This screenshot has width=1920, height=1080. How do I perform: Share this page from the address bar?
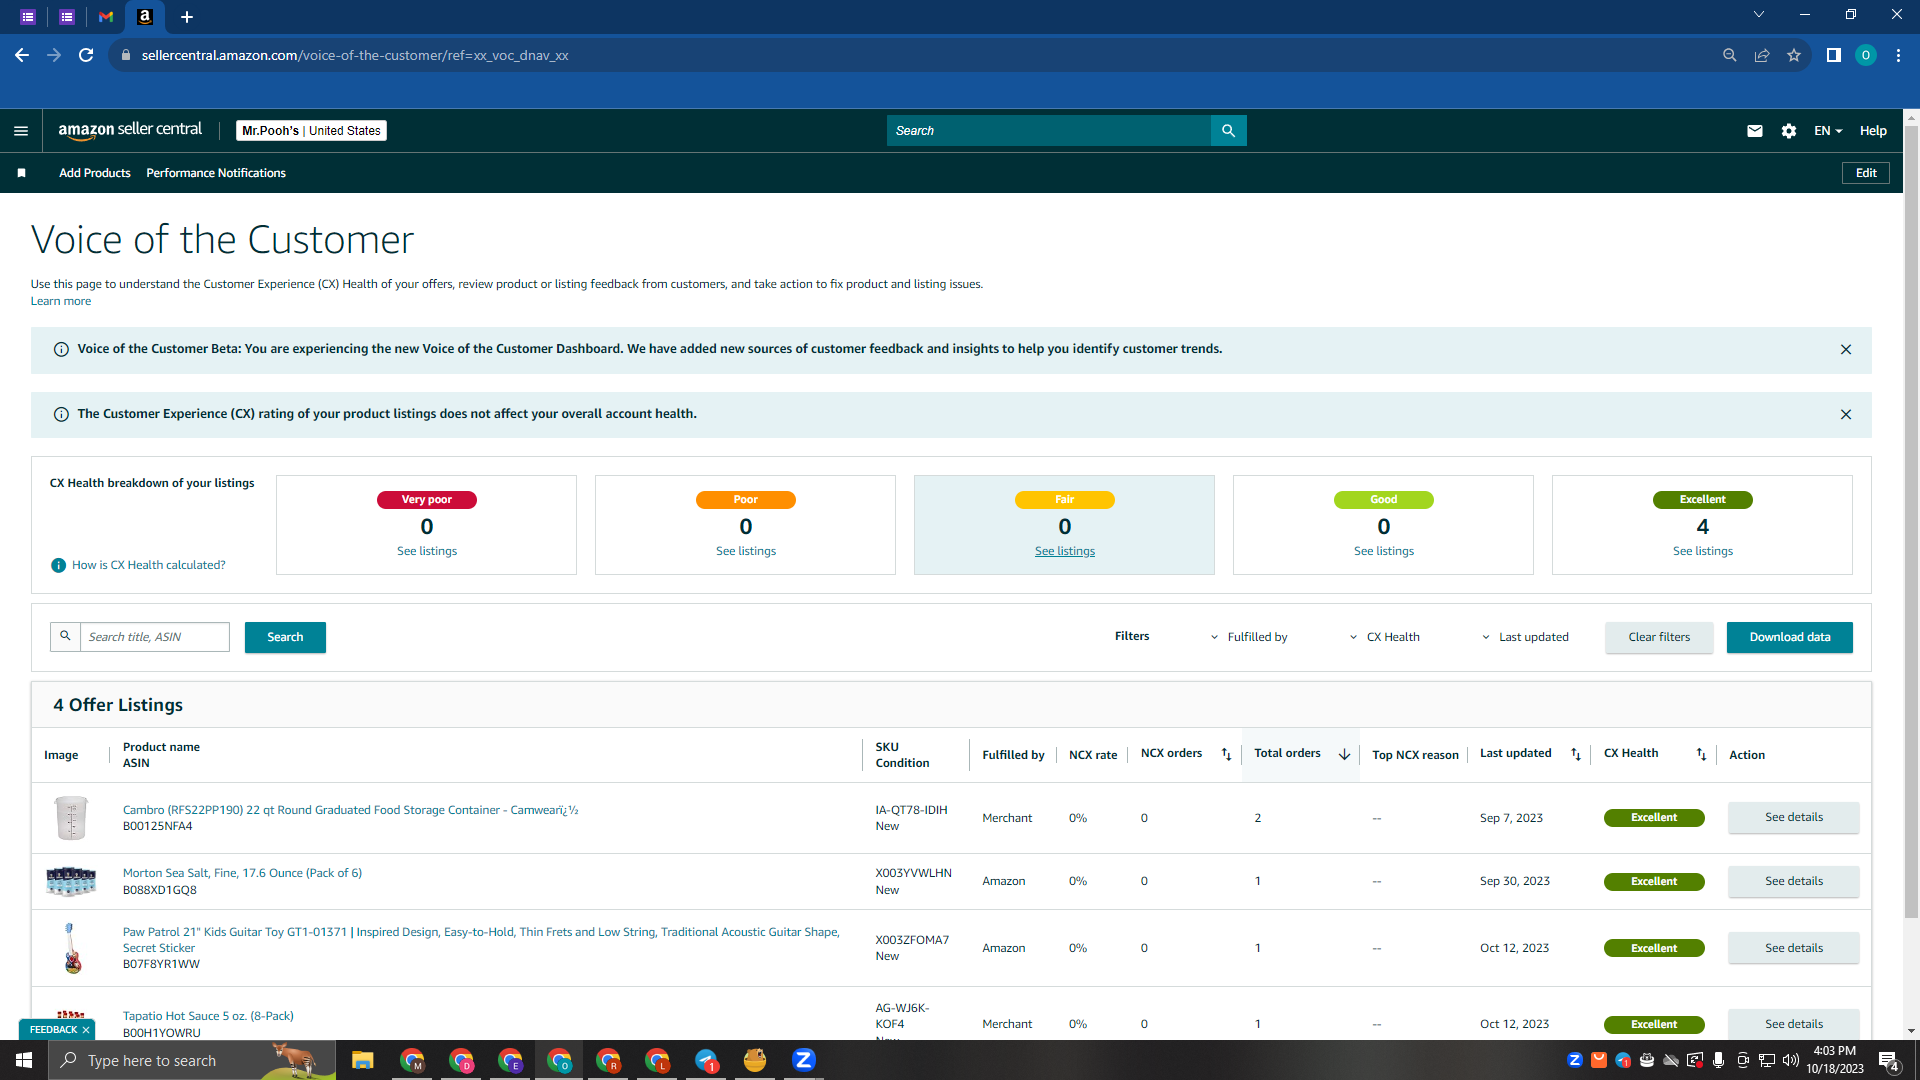1762,55
